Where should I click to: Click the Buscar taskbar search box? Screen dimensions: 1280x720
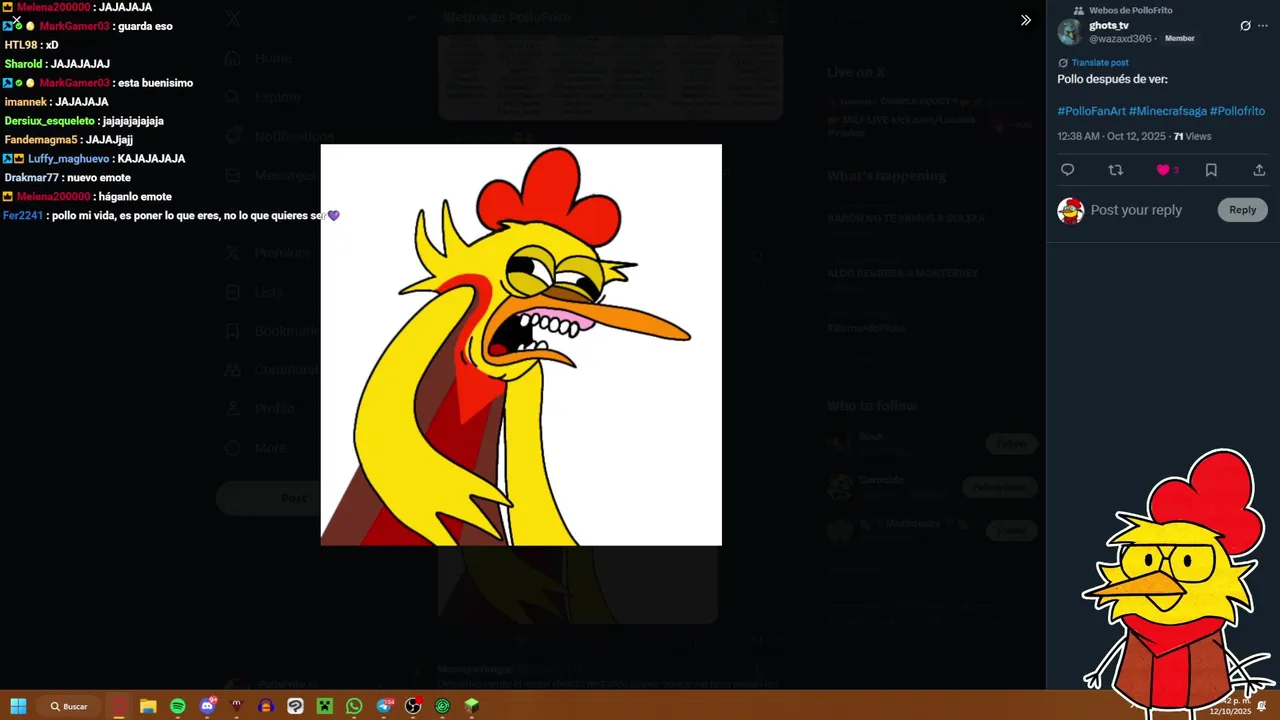69,706
